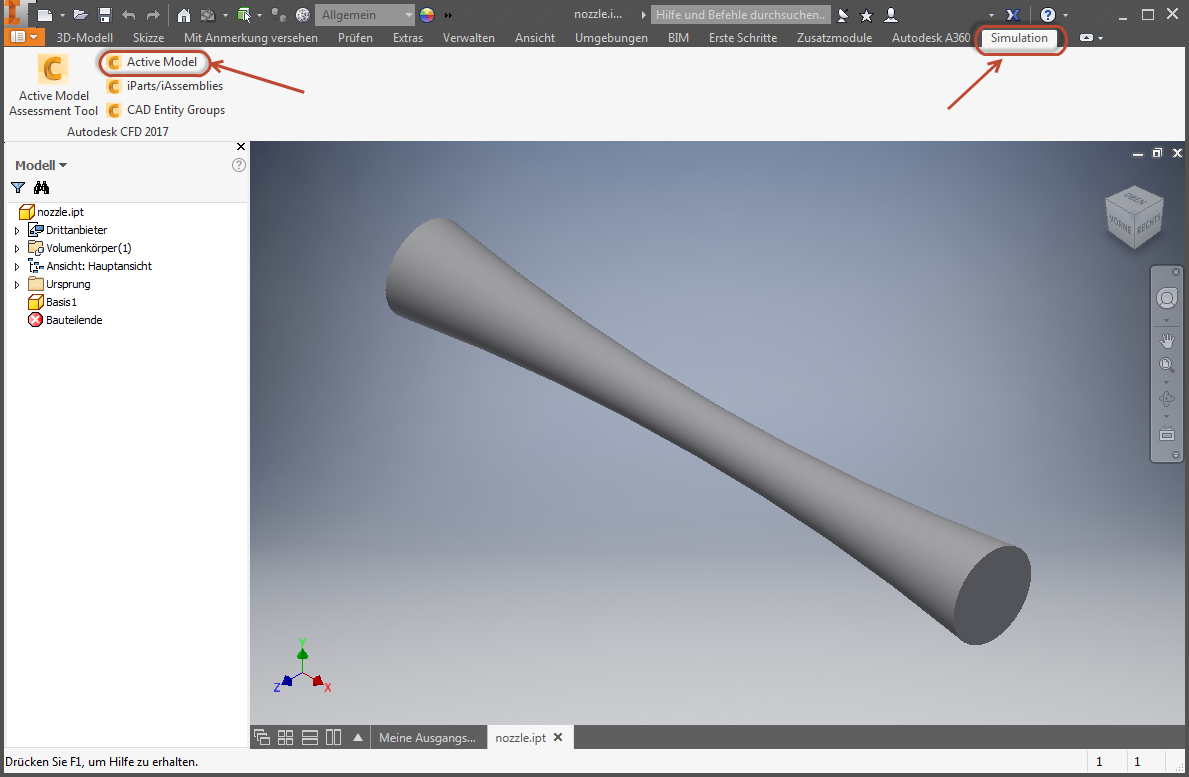Click the Look At face tool
This screenshot has height=777, width=1189.
[1166, 434]
